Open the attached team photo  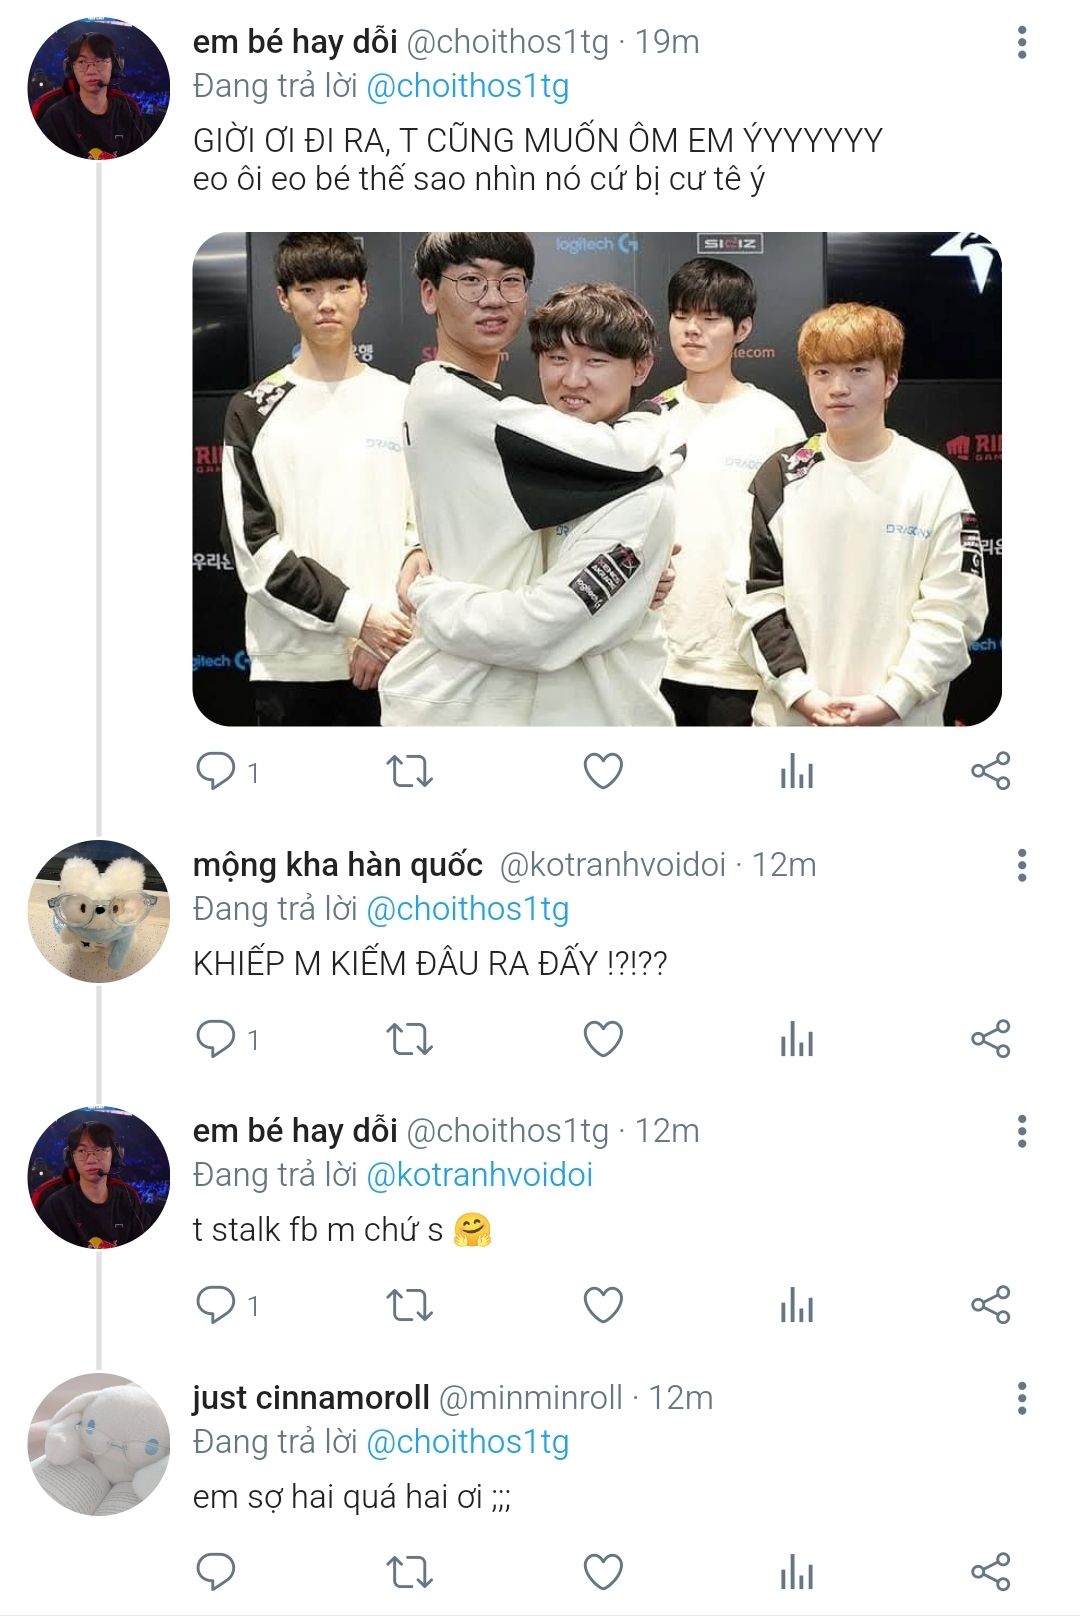click(x=597, y=479)
